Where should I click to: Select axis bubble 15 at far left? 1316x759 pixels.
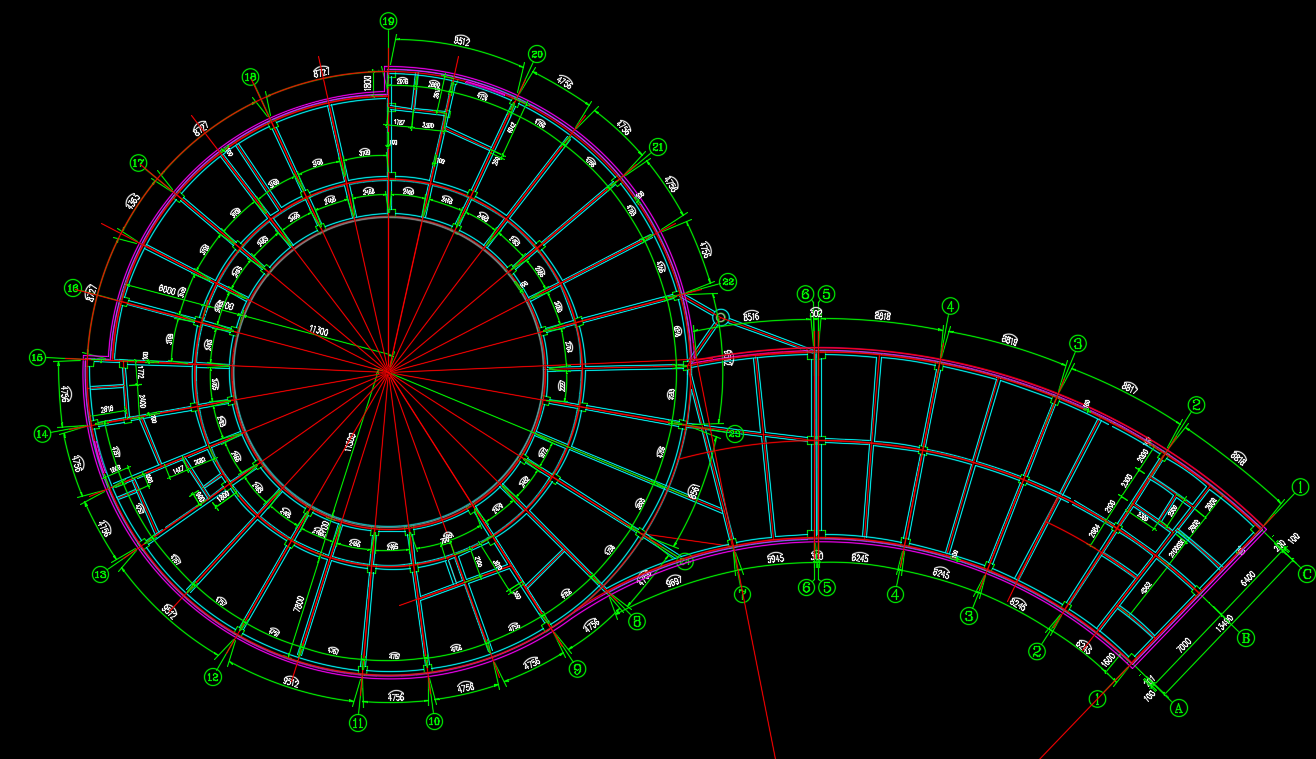point(37,357)
